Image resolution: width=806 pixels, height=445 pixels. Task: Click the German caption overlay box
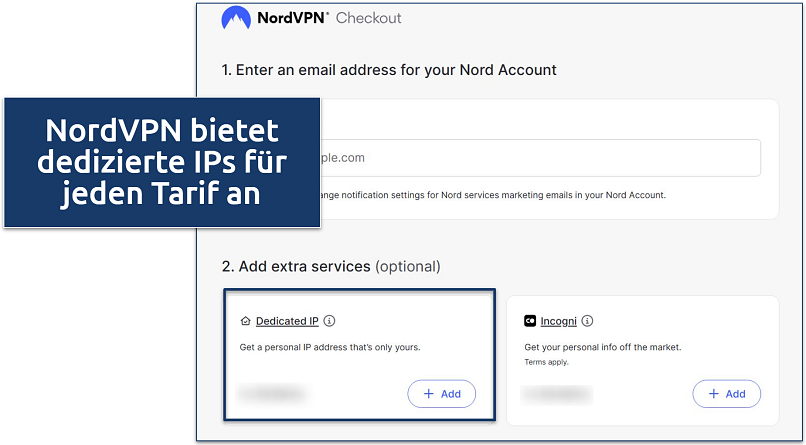tap(161, 162)
